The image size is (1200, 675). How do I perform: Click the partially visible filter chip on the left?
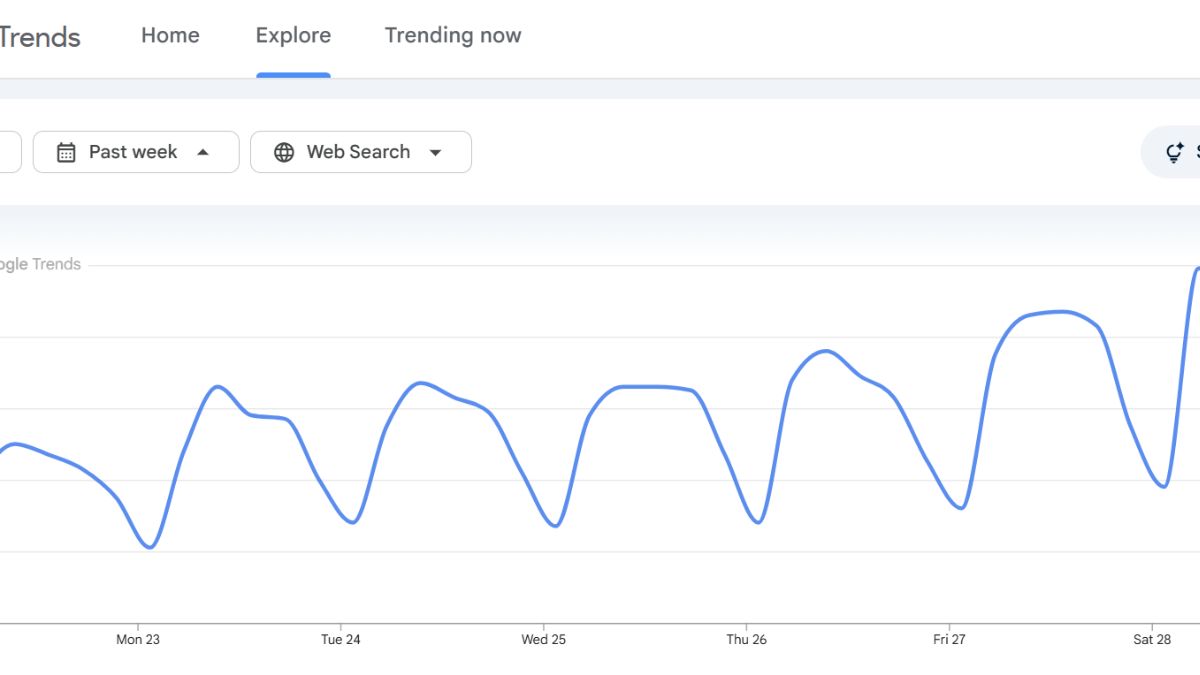click(x=8, y=151)
